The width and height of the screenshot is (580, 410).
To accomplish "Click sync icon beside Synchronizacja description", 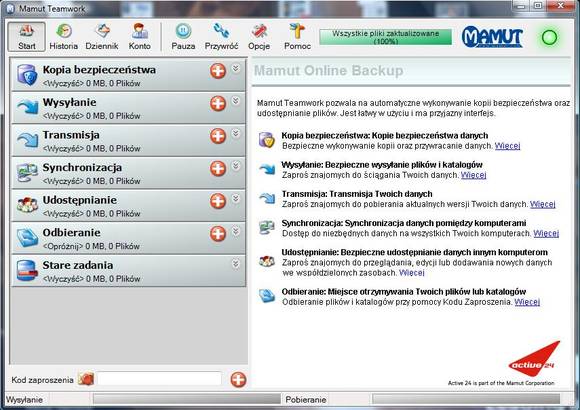I will pyautogui.click(x=267, y=227).
